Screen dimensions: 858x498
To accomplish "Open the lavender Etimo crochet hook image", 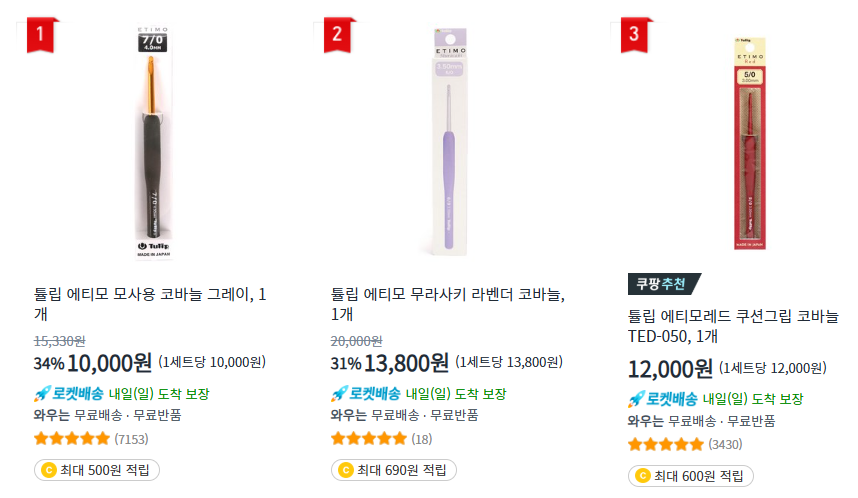I will tap(451, 140).
